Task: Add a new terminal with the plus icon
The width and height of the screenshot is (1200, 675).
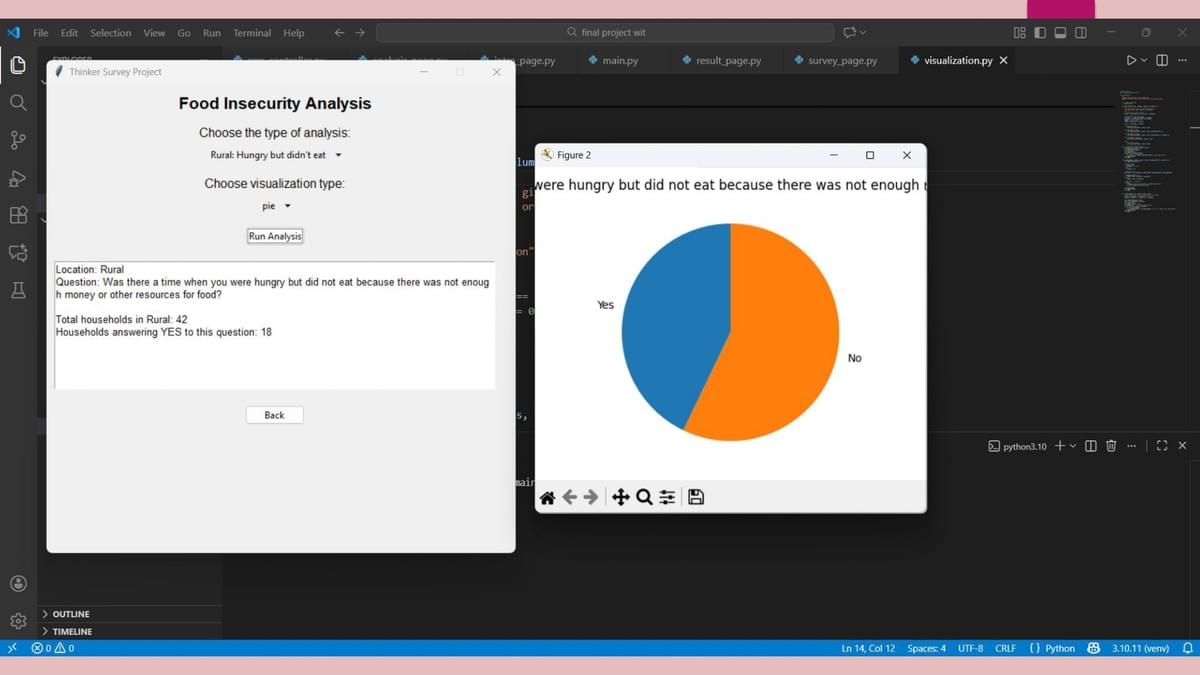Action: click(x=1060, y=446)
